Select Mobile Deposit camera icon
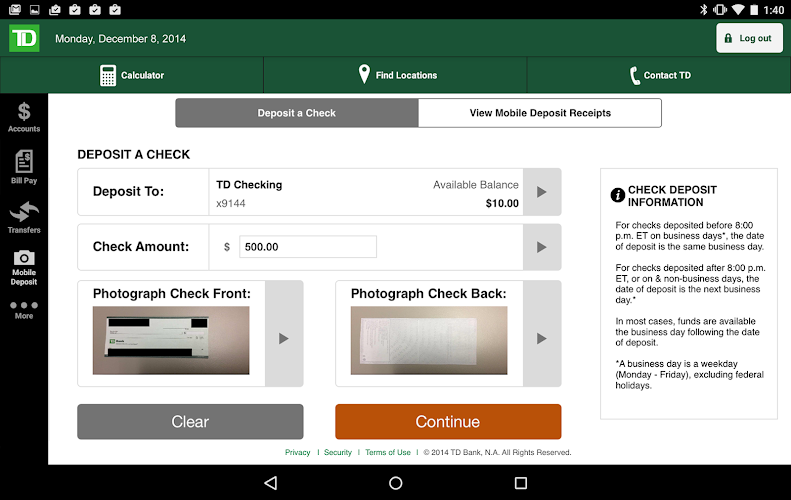This screenshot has height=500, width=791. pyautogui.click(x=24, y=259)
